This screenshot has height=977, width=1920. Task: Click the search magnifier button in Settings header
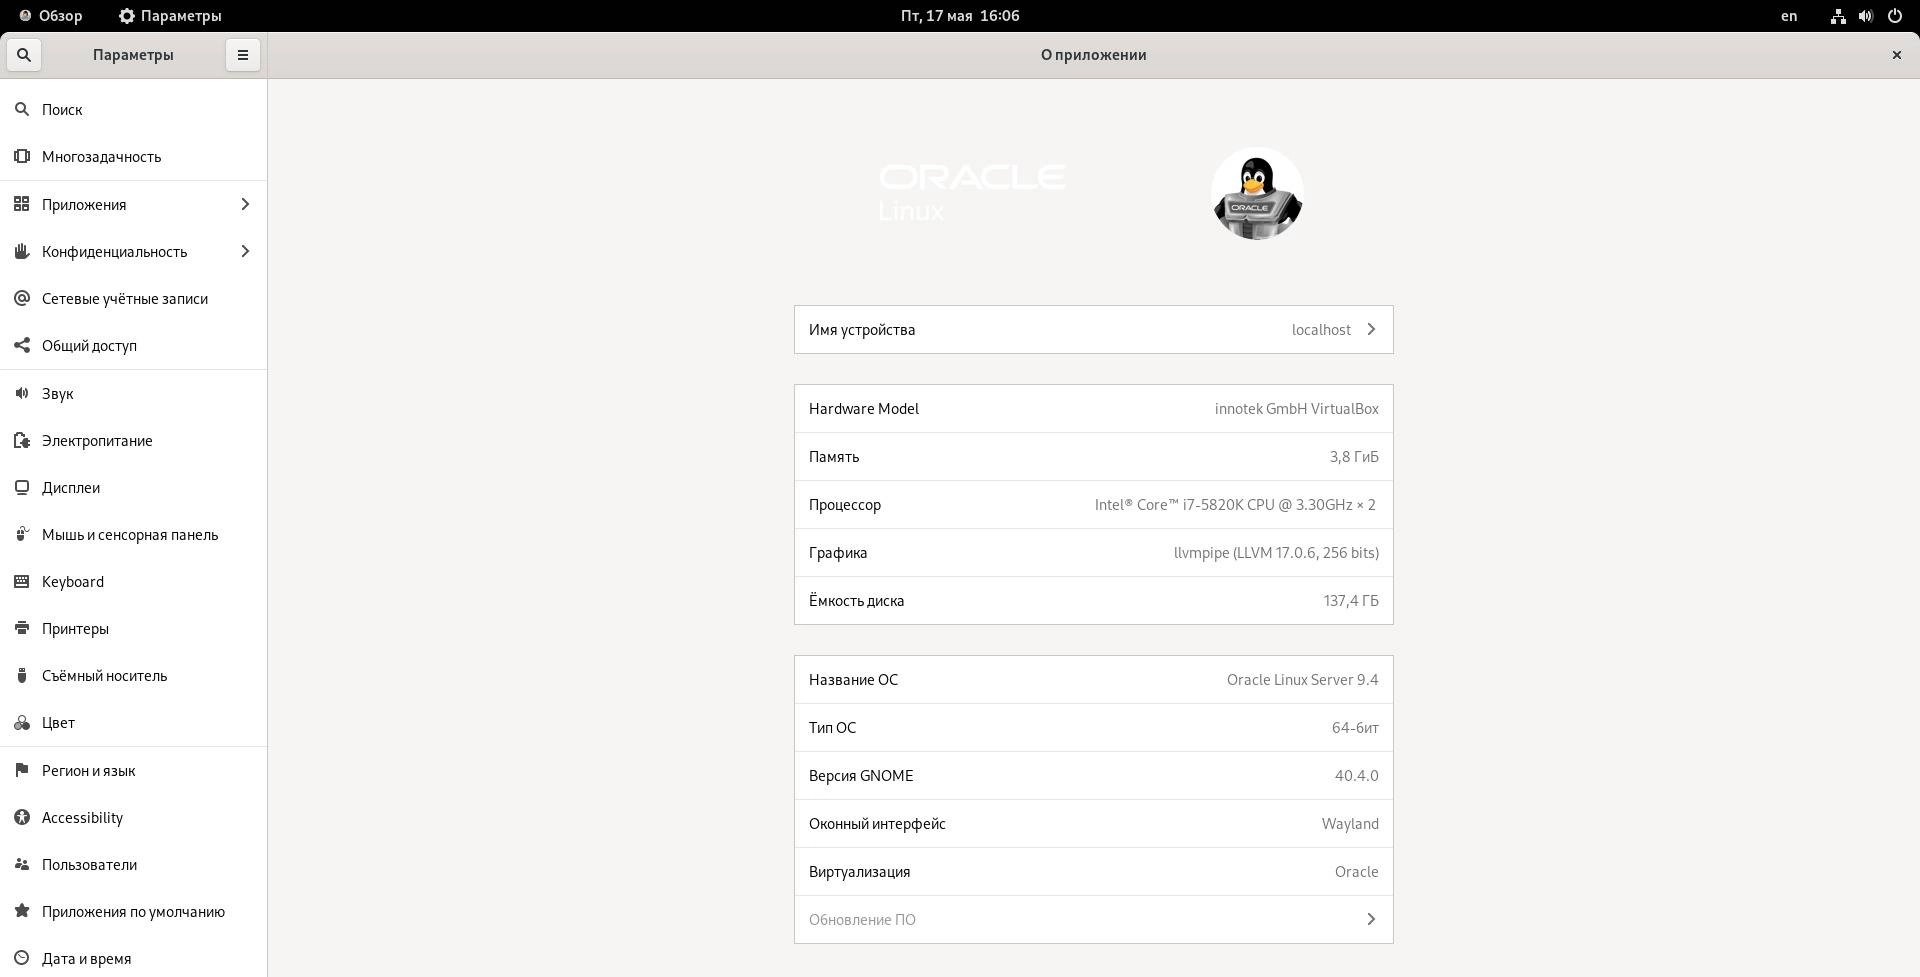24,55
